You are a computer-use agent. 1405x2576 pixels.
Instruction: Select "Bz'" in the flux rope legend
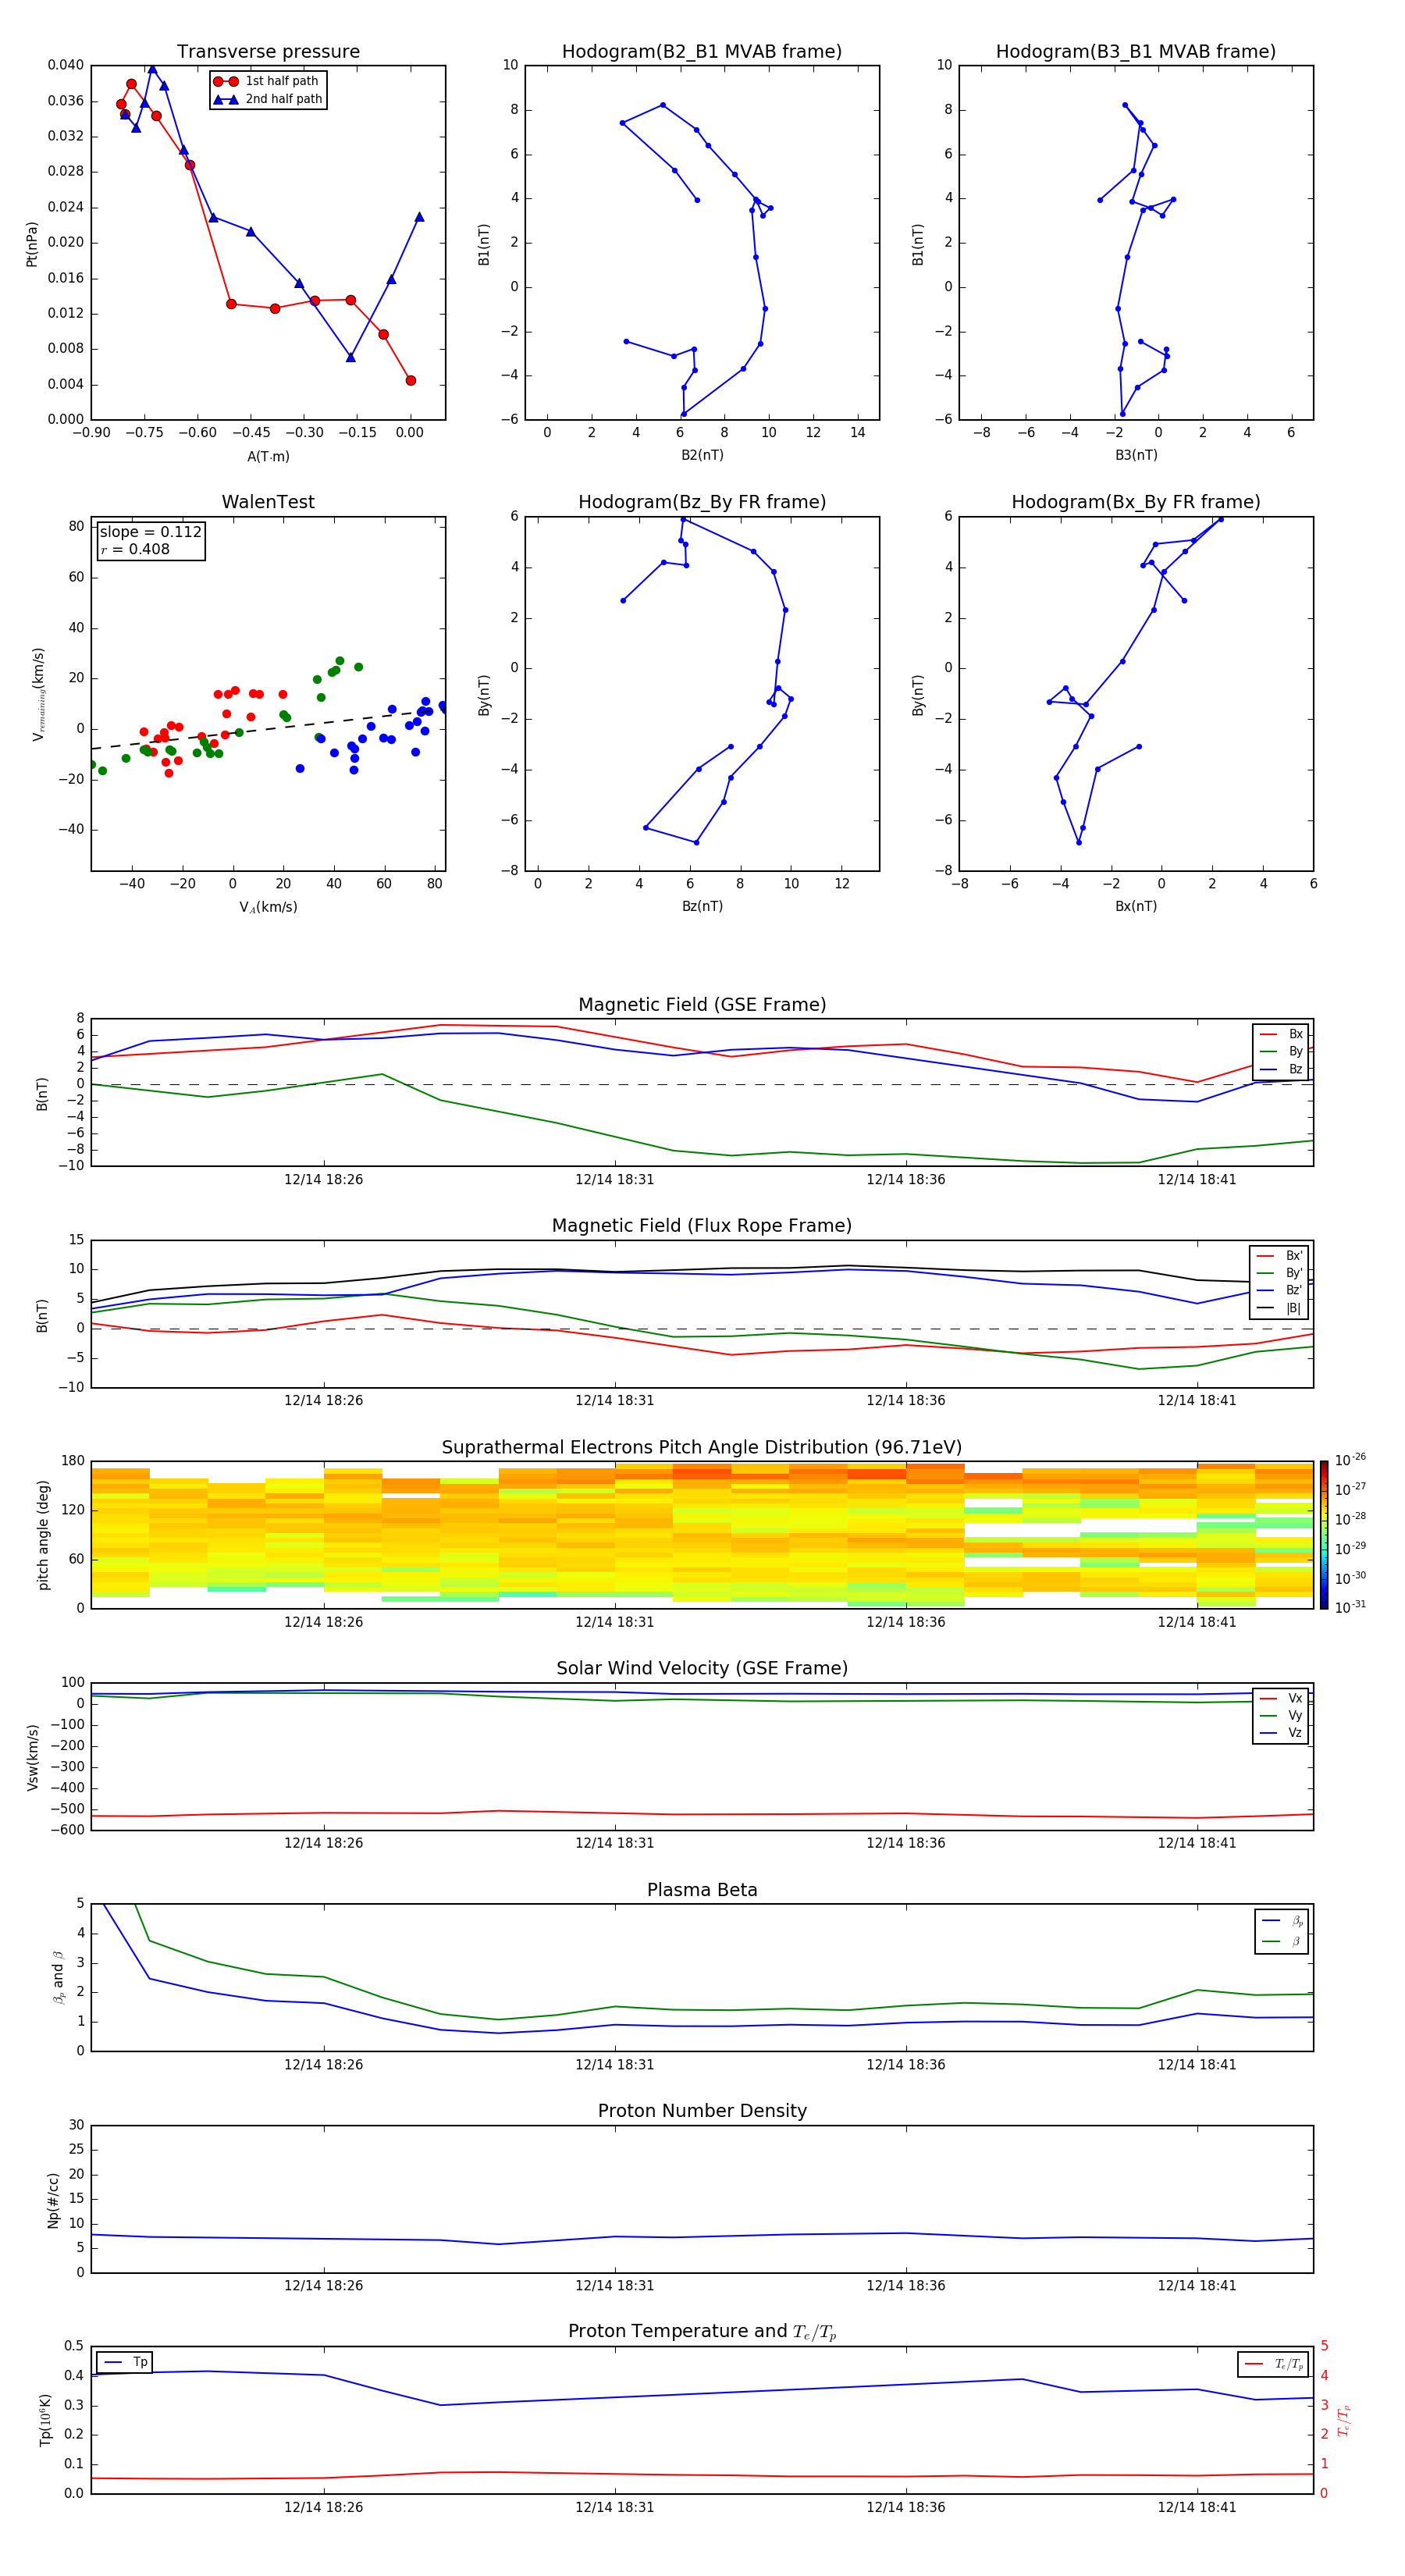[x=1279, y=1290]
